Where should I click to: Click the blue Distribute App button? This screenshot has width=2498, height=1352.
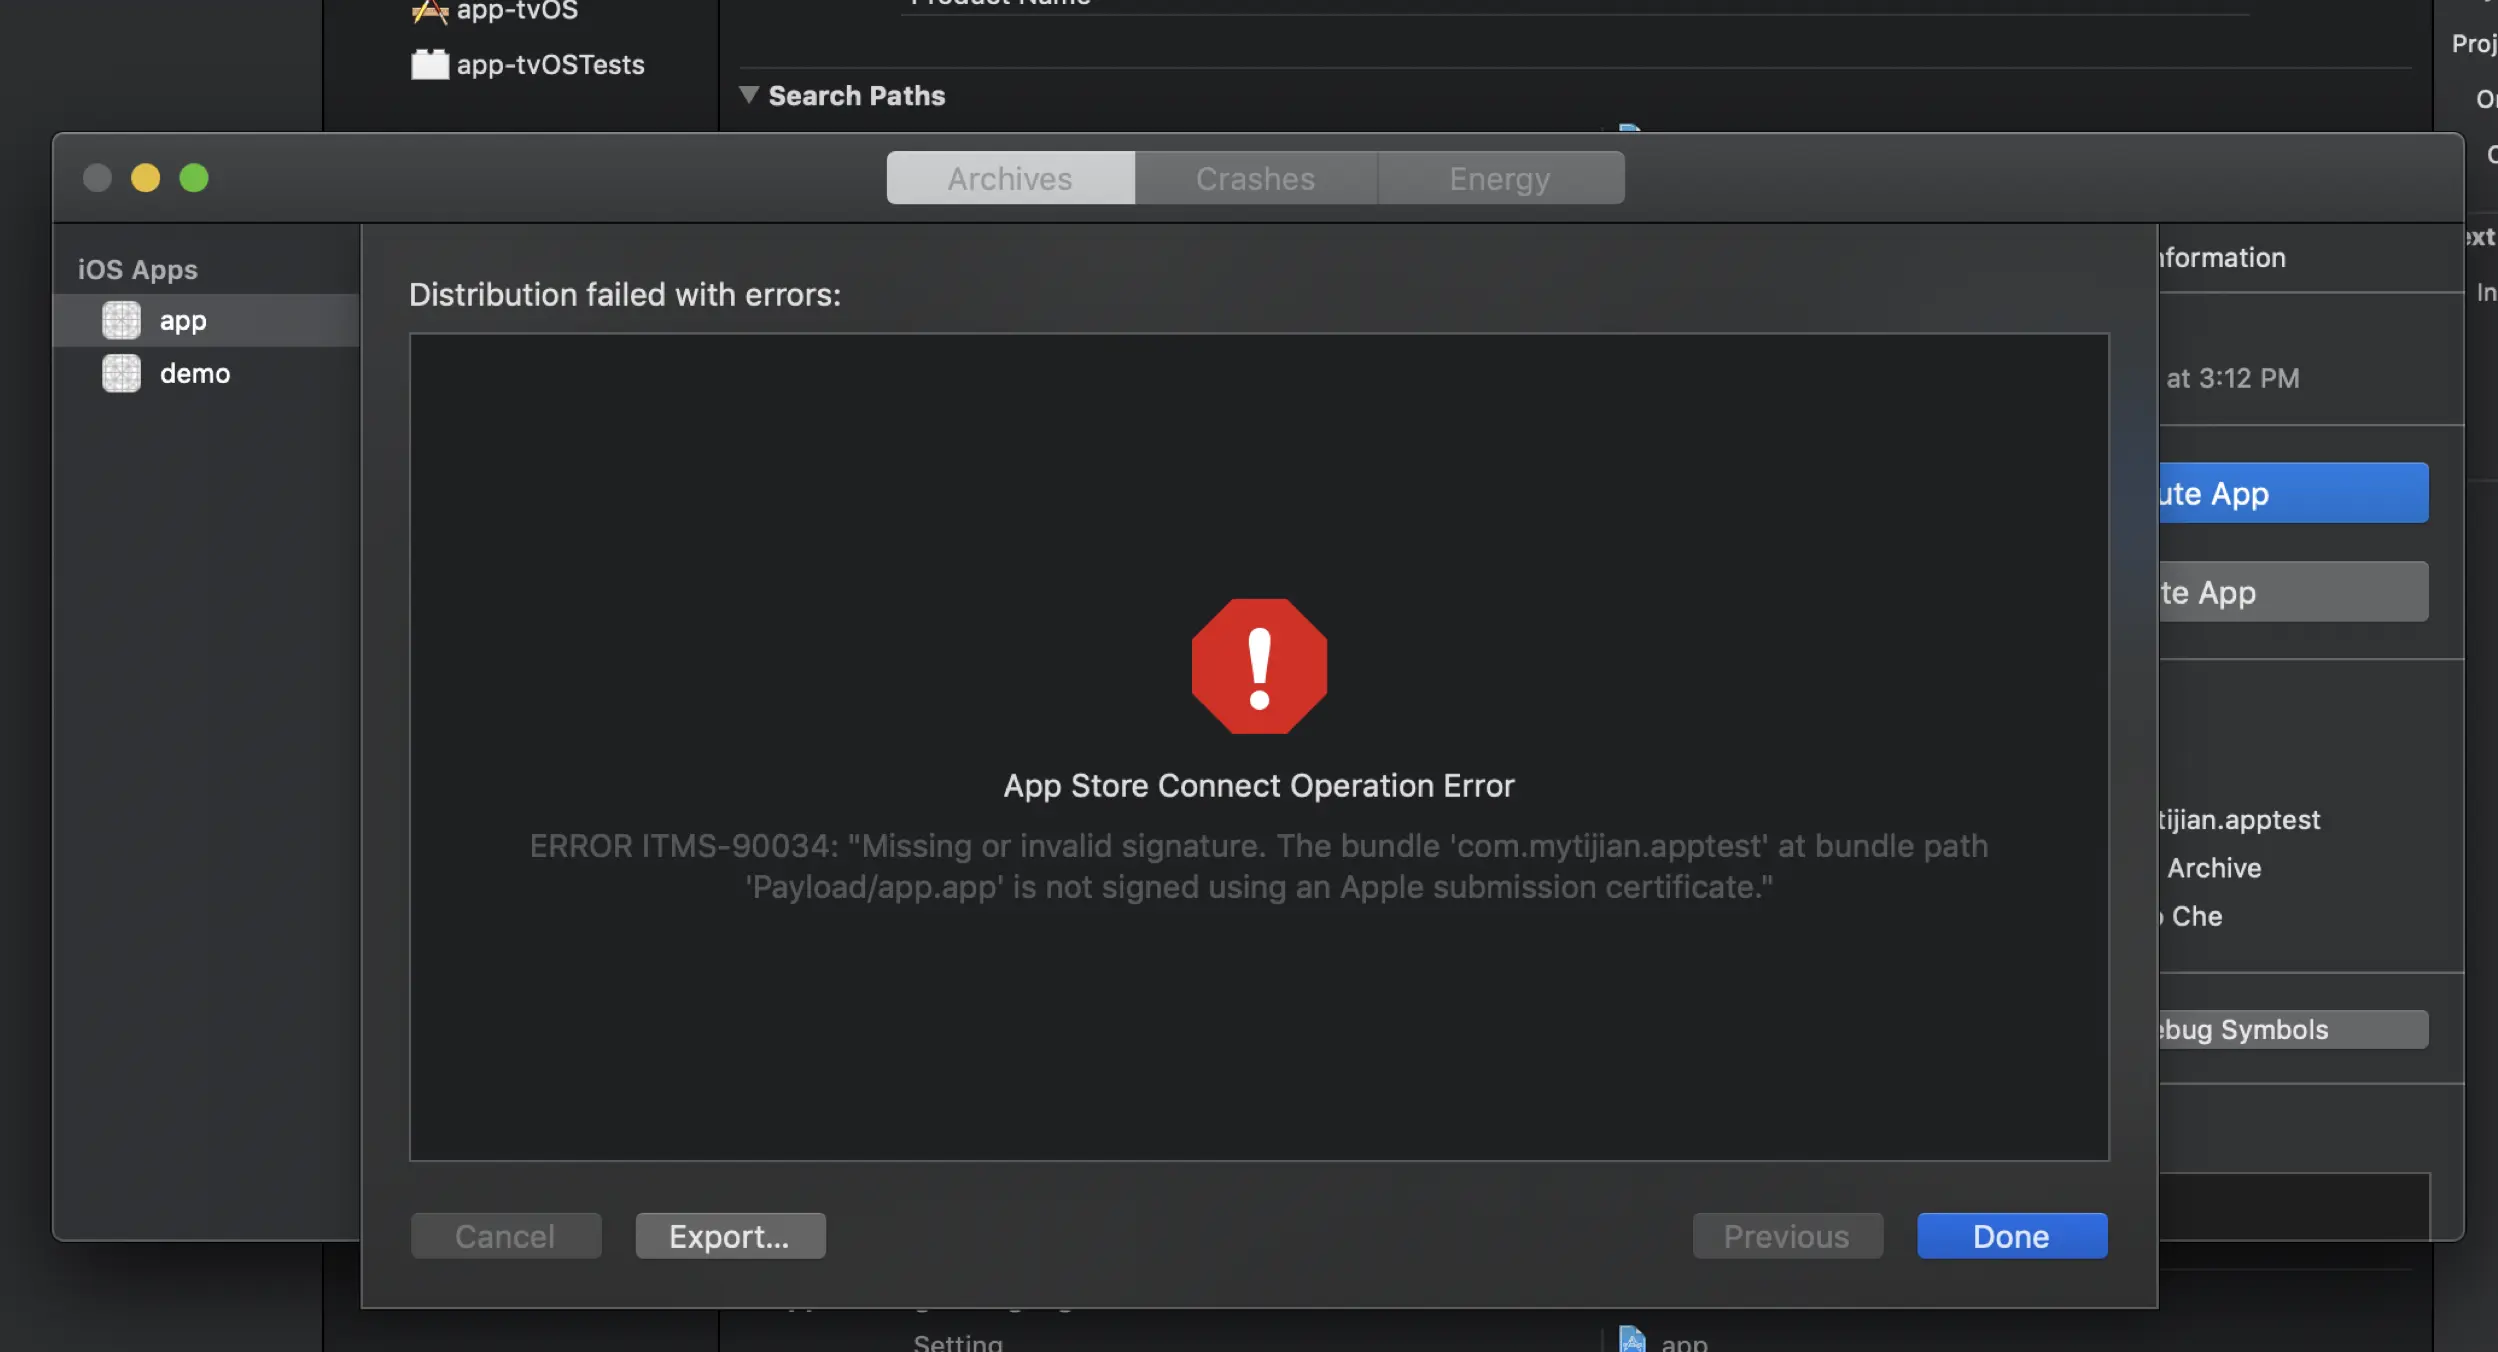pos(2292,493)
